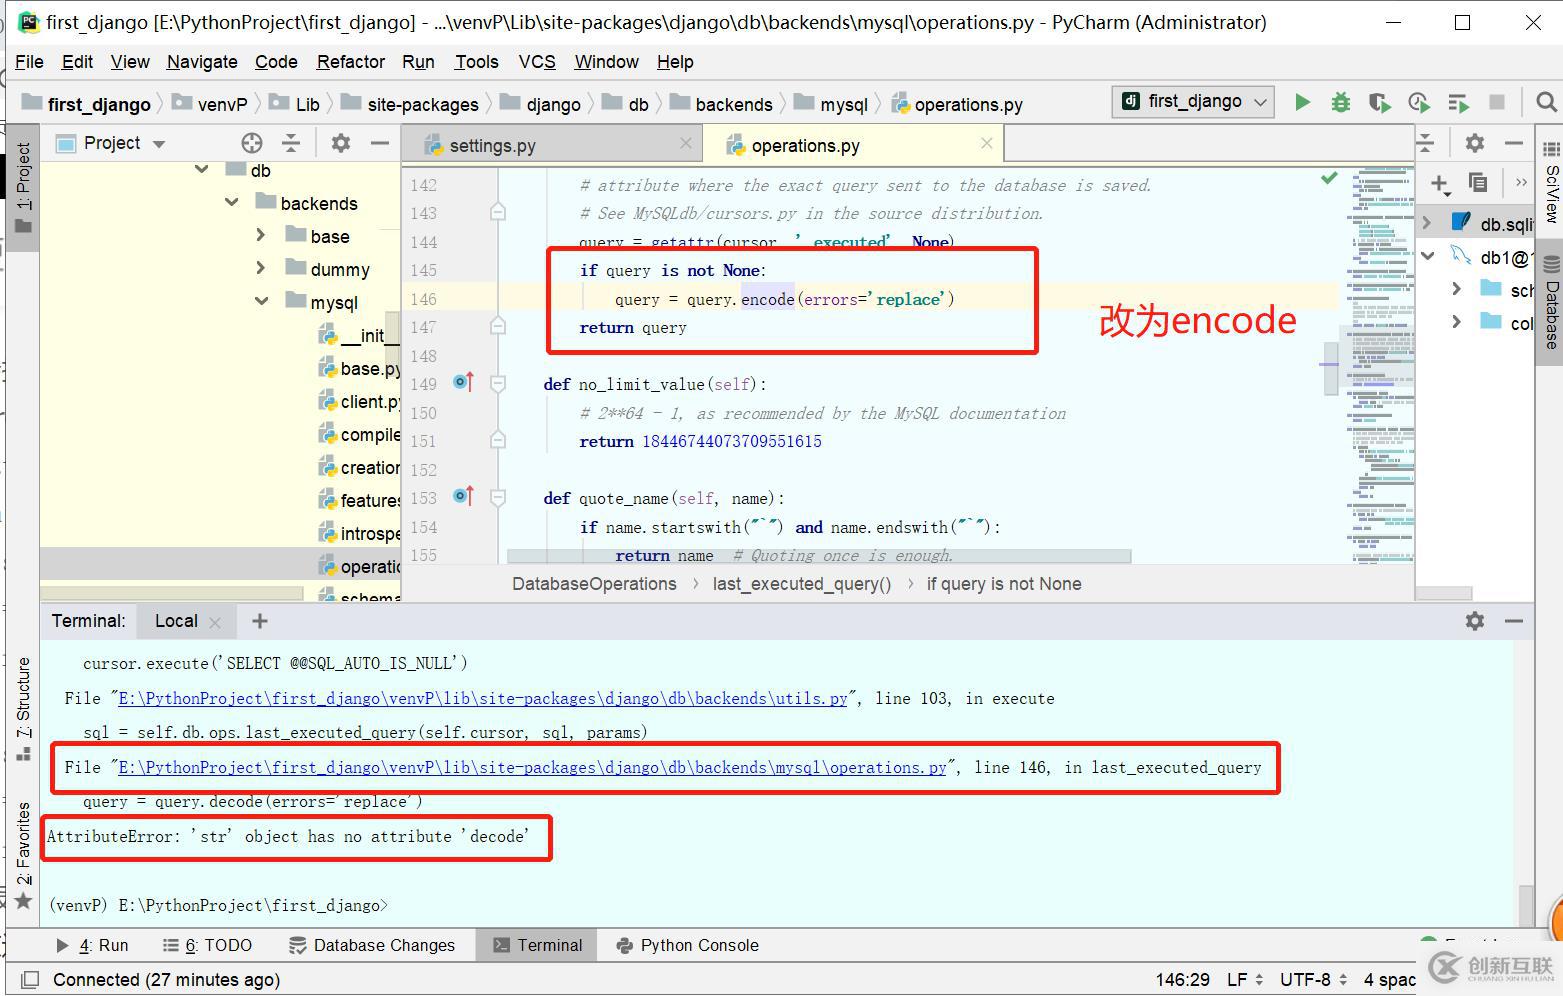Add new data source plus icon
Viewport: 1563px width, 996px height.
point(1440,183)
